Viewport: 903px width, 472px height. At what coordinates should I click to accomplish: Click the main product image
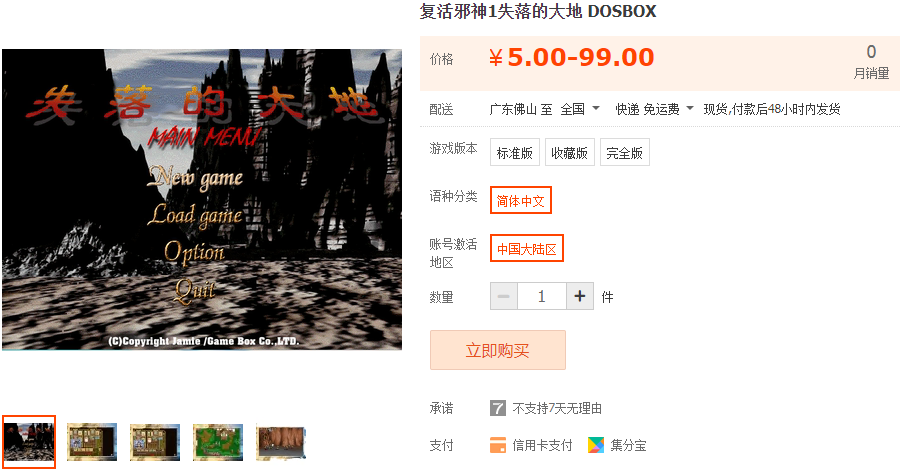click(202, 199)
